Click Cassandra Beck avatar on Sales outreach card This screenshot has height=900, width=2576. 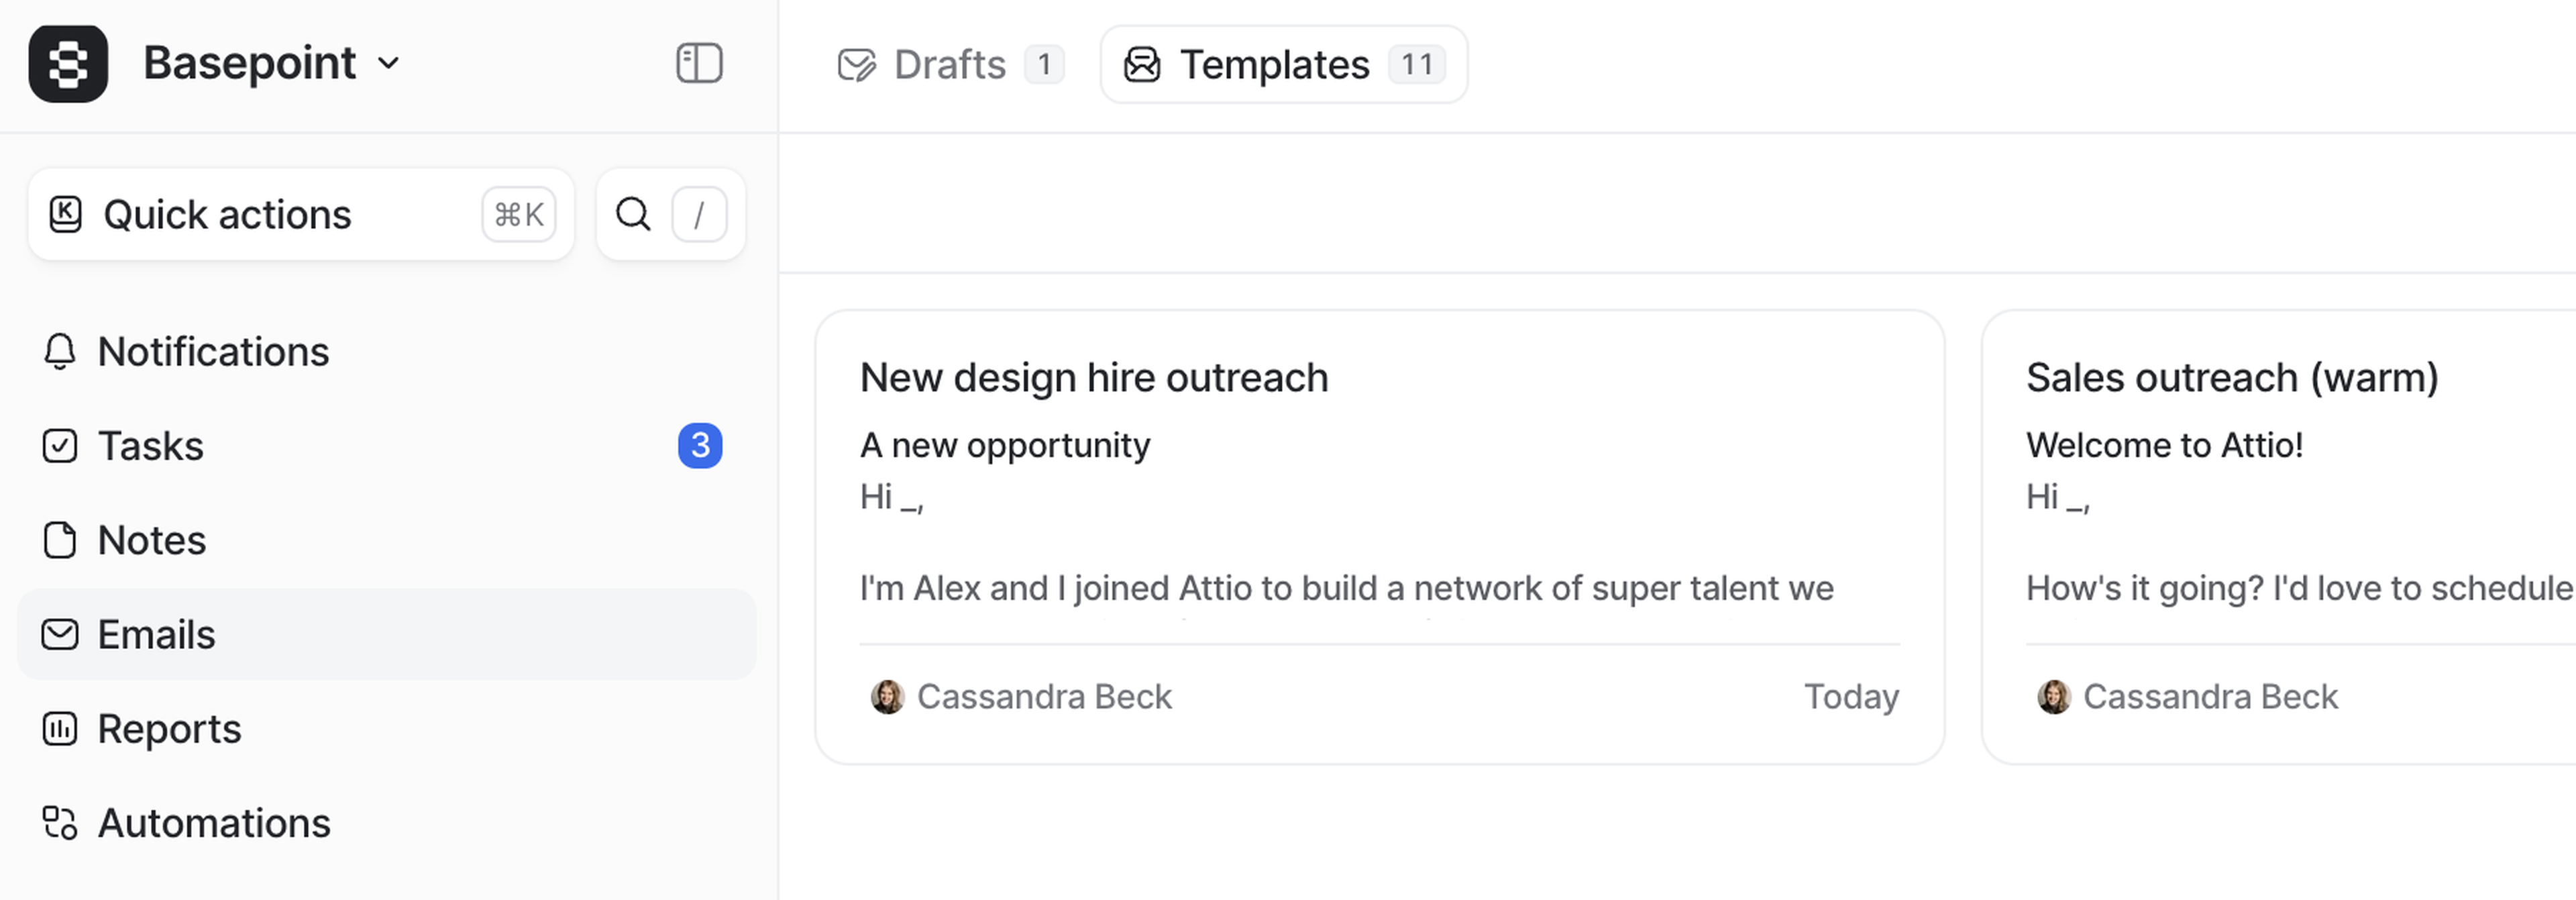pos(2054,697)
